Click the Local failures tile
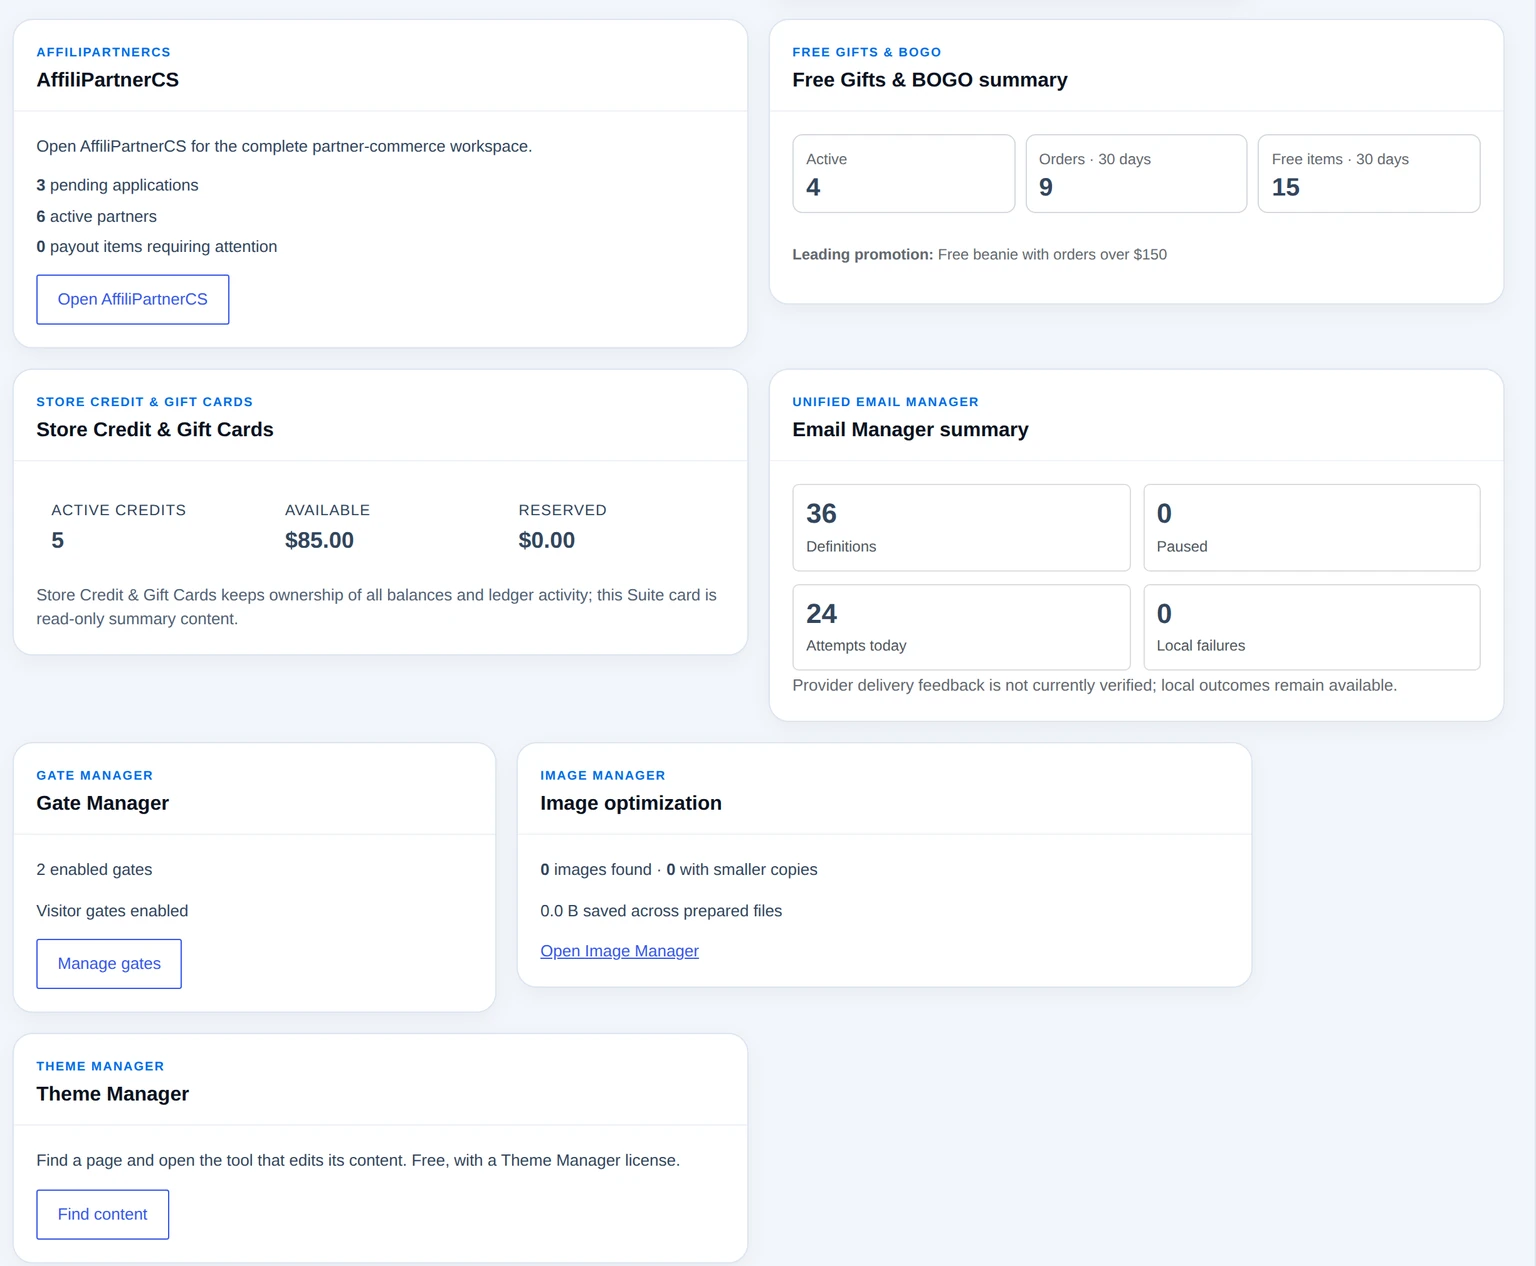The image size is (1536, 1266). [1311, 627]
